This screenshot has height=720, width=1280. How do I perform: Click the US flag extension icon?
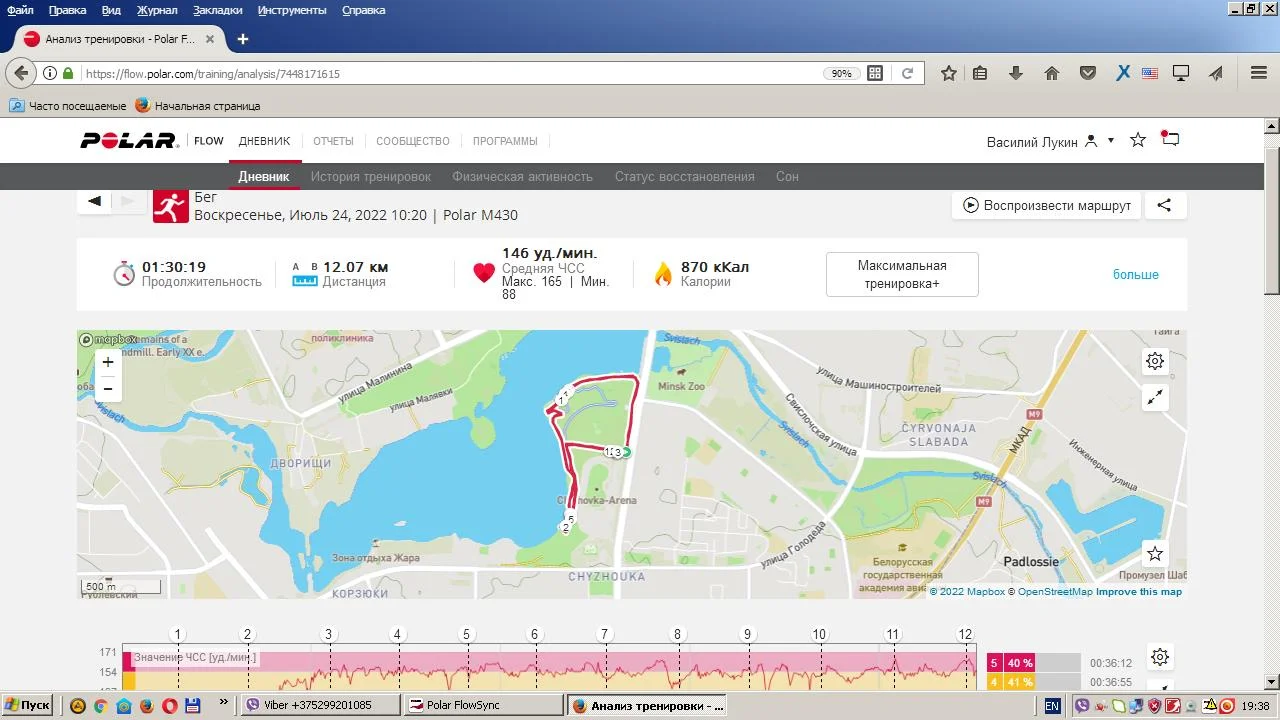point(1150,73)
